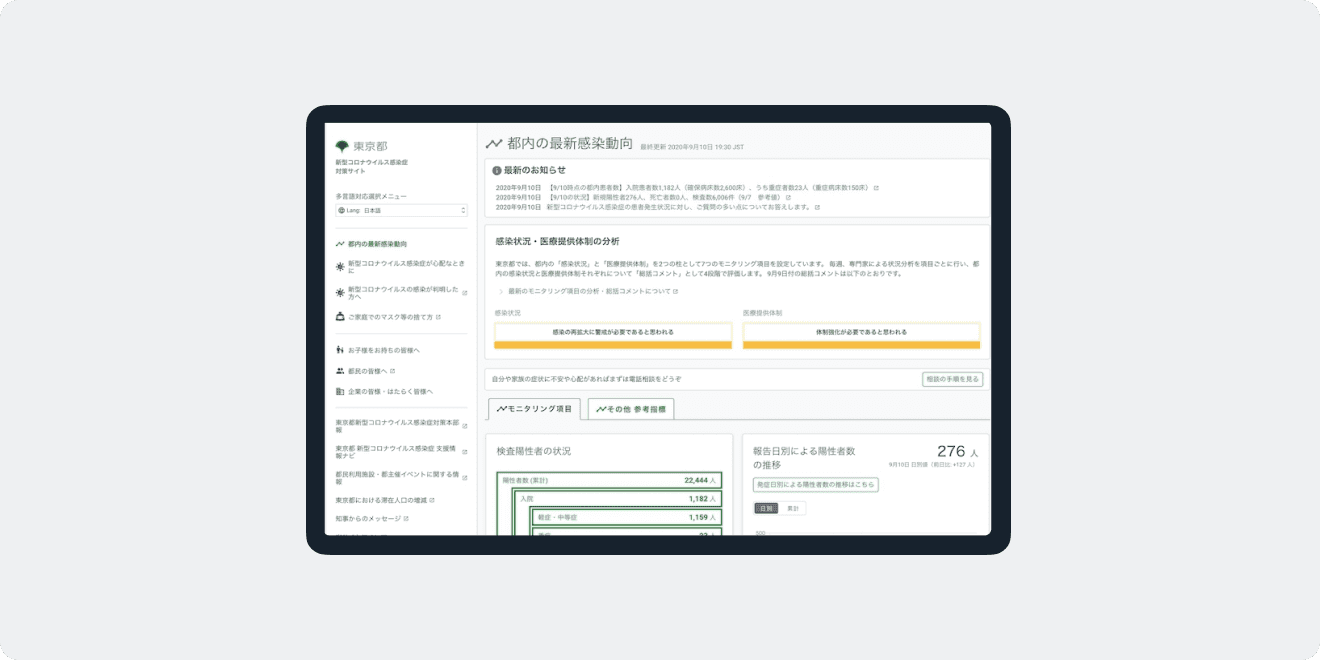This screenshot has width=1320, height=660.
Task: Open the 日本語 language selection dropdown
Action: pyautogui.click(x=400, y=210)
